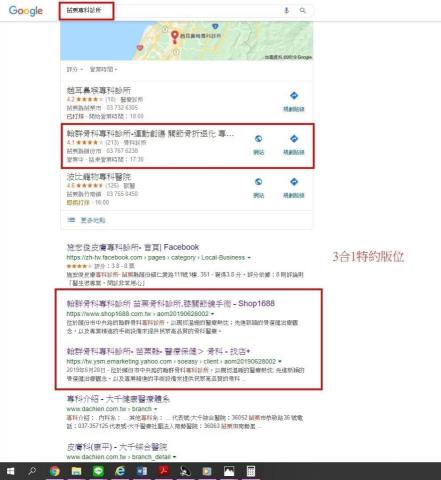Click directions icon for orthopedic clinic listing
This screenshot has width=441, height=480.
294,139
